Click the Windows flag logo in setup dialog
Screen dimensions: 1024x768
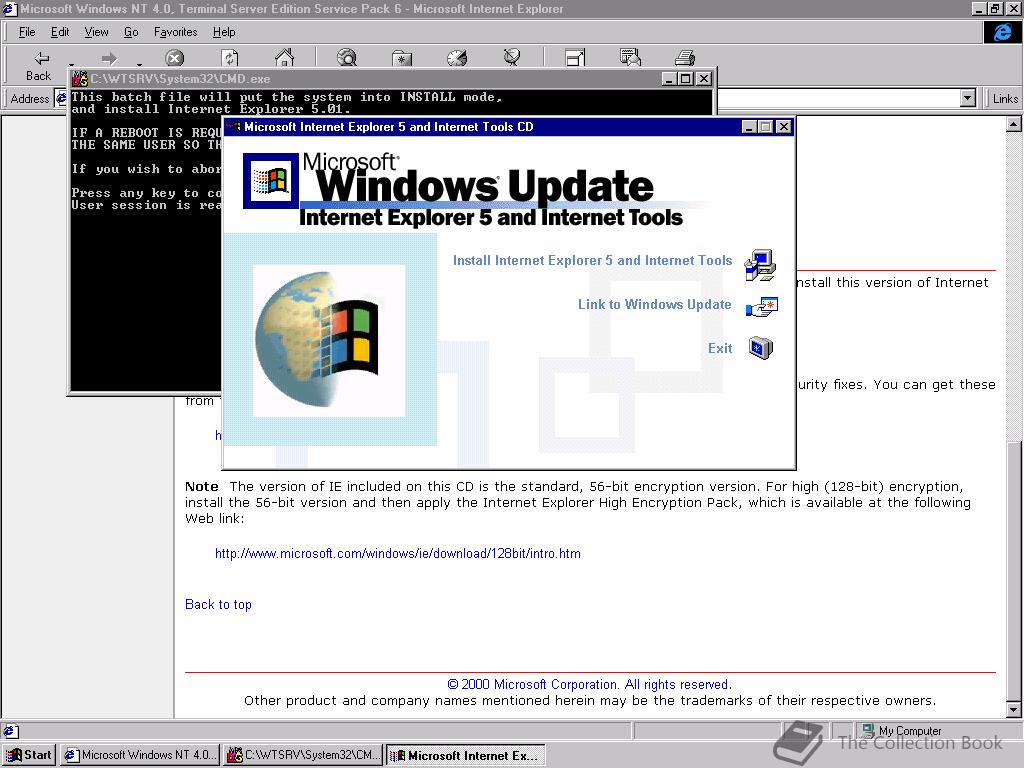tap(270, 181)
